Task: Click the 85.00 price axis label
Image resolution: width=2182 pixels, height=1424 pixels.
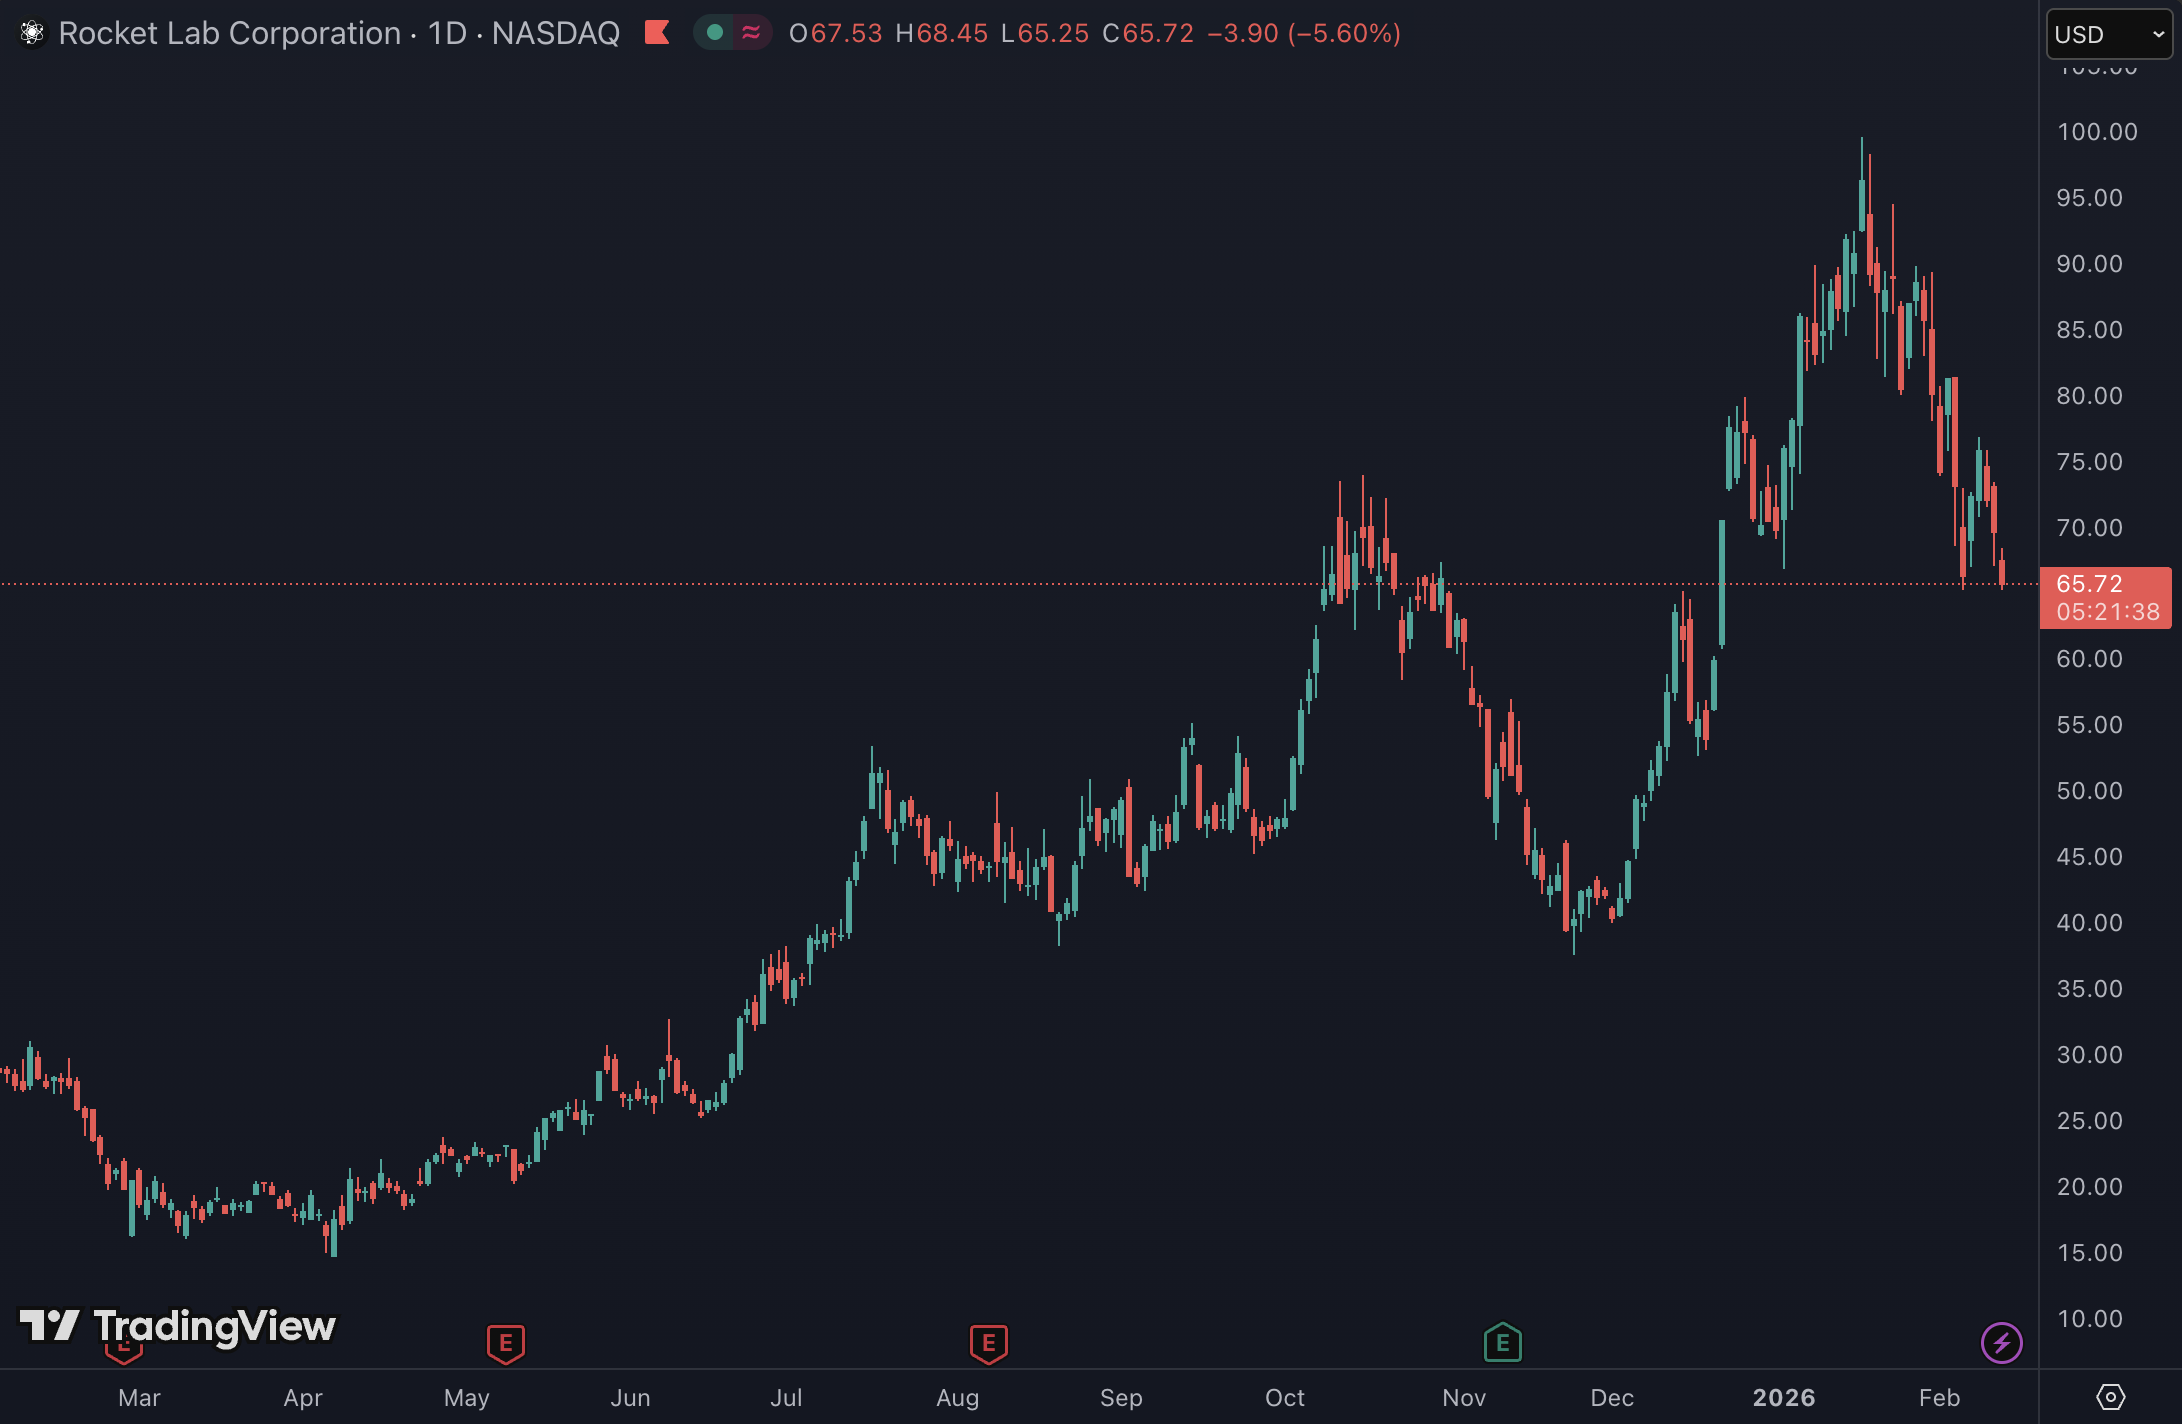Action: point(2089,330)
